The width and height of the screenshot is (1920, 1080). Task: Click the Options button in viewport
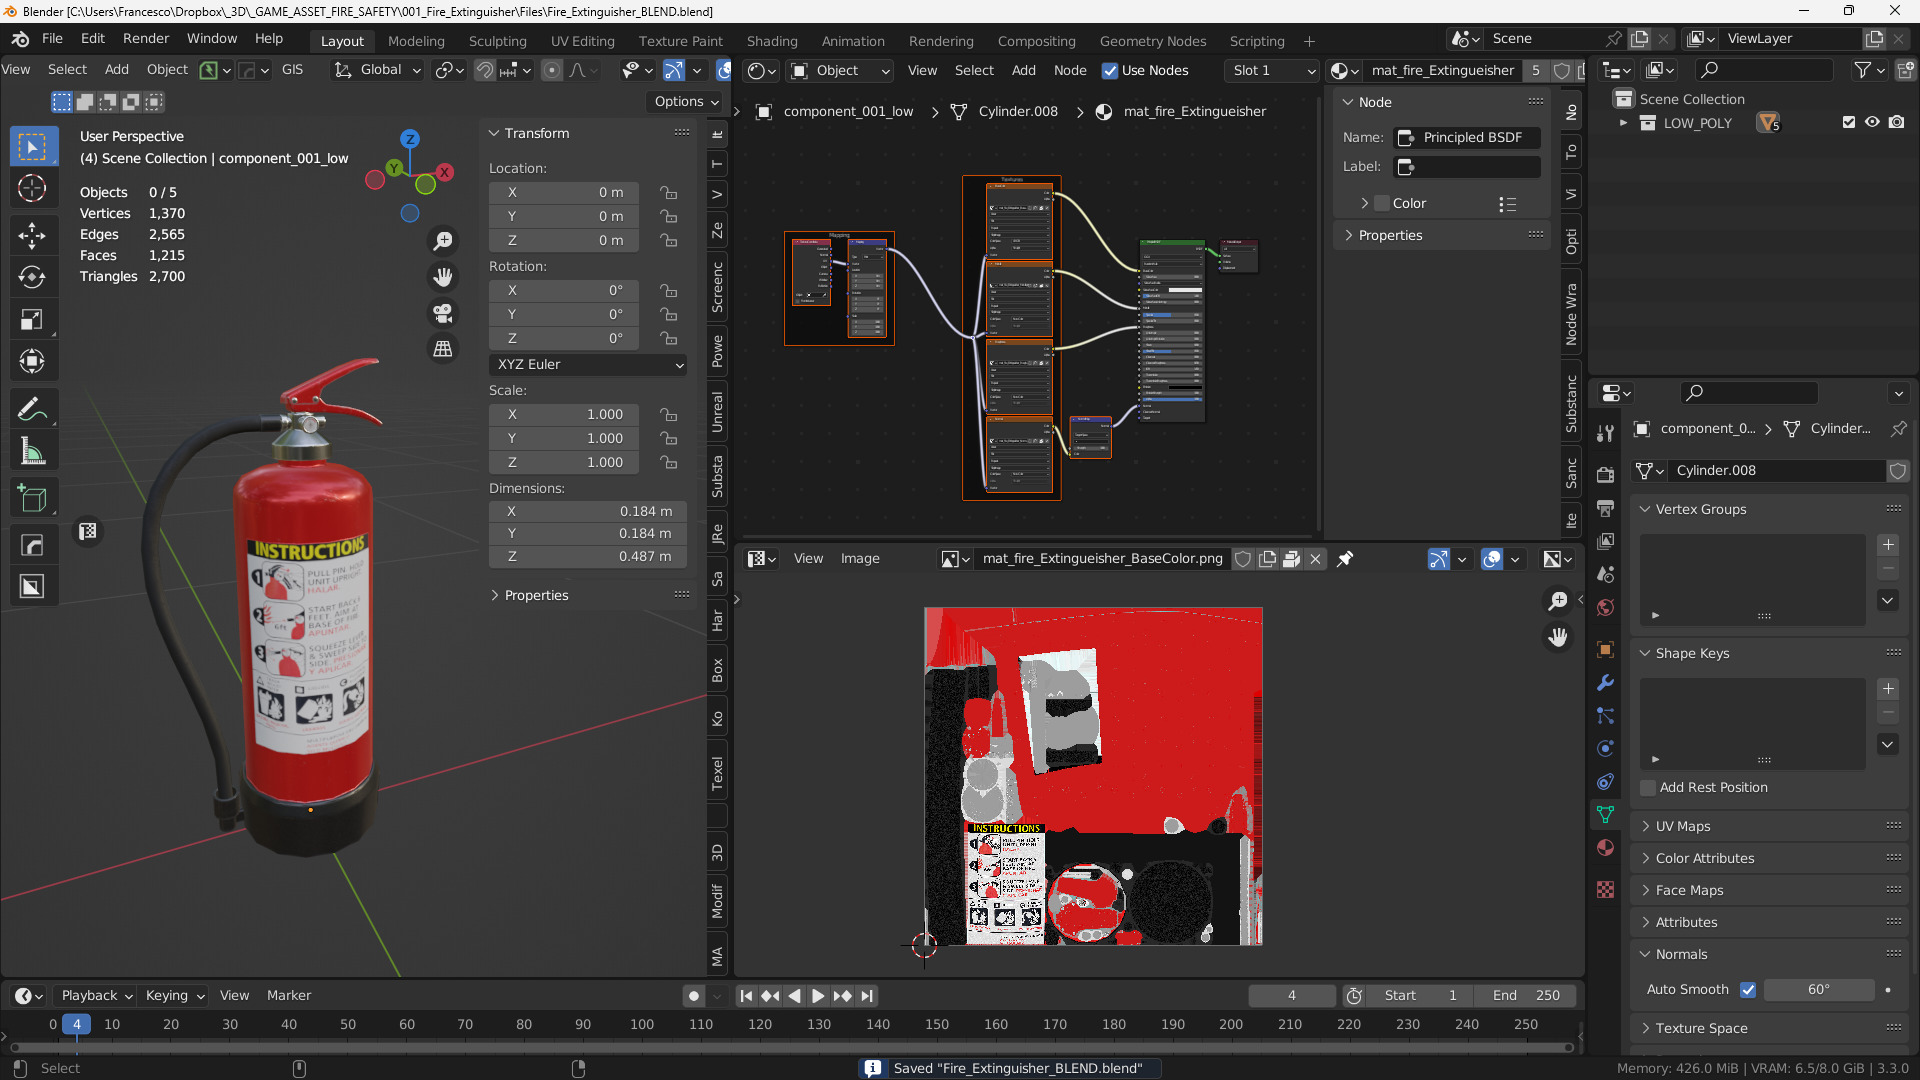point(686,101)
